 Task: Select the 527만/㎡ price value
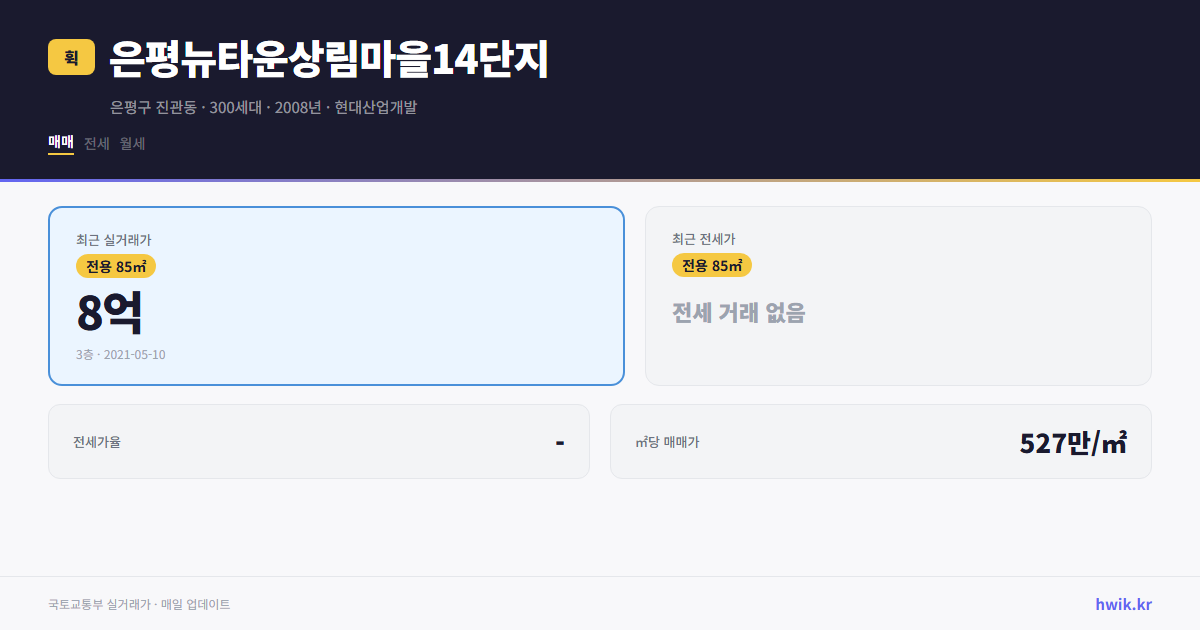(x=1072, y=441)
